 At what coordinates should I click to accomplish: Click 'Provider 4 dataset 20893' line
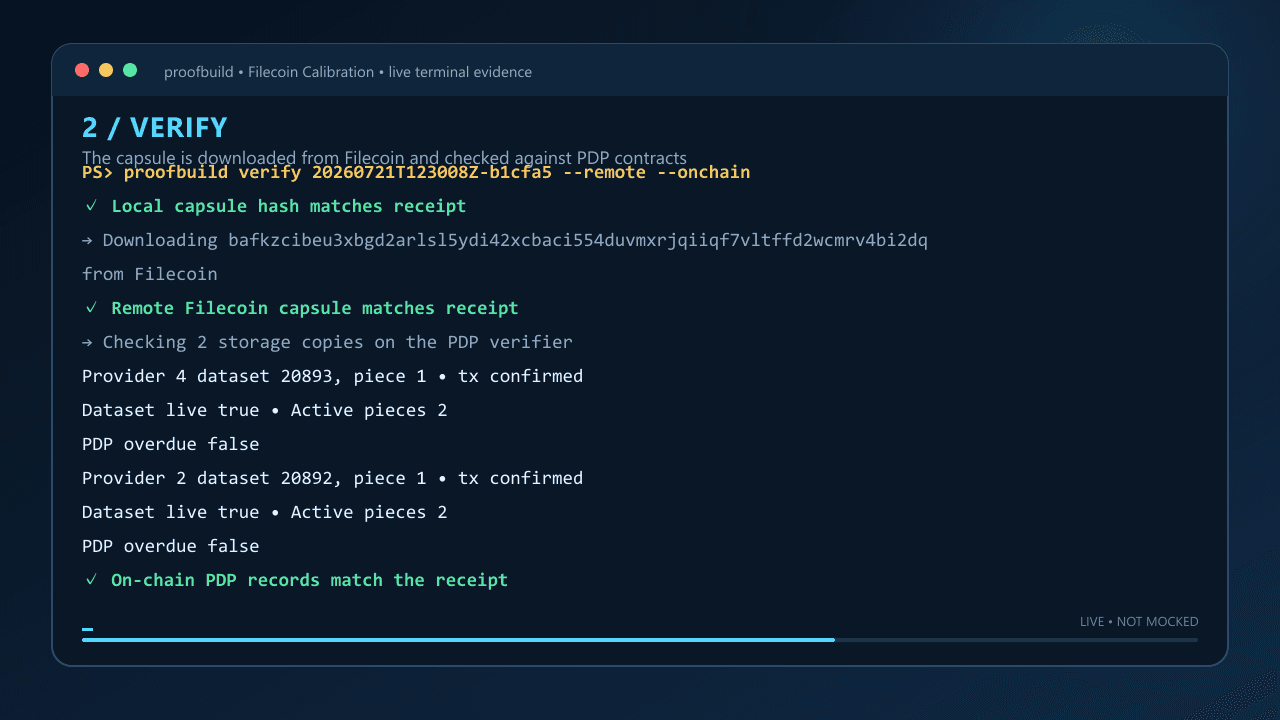[332, 376]
